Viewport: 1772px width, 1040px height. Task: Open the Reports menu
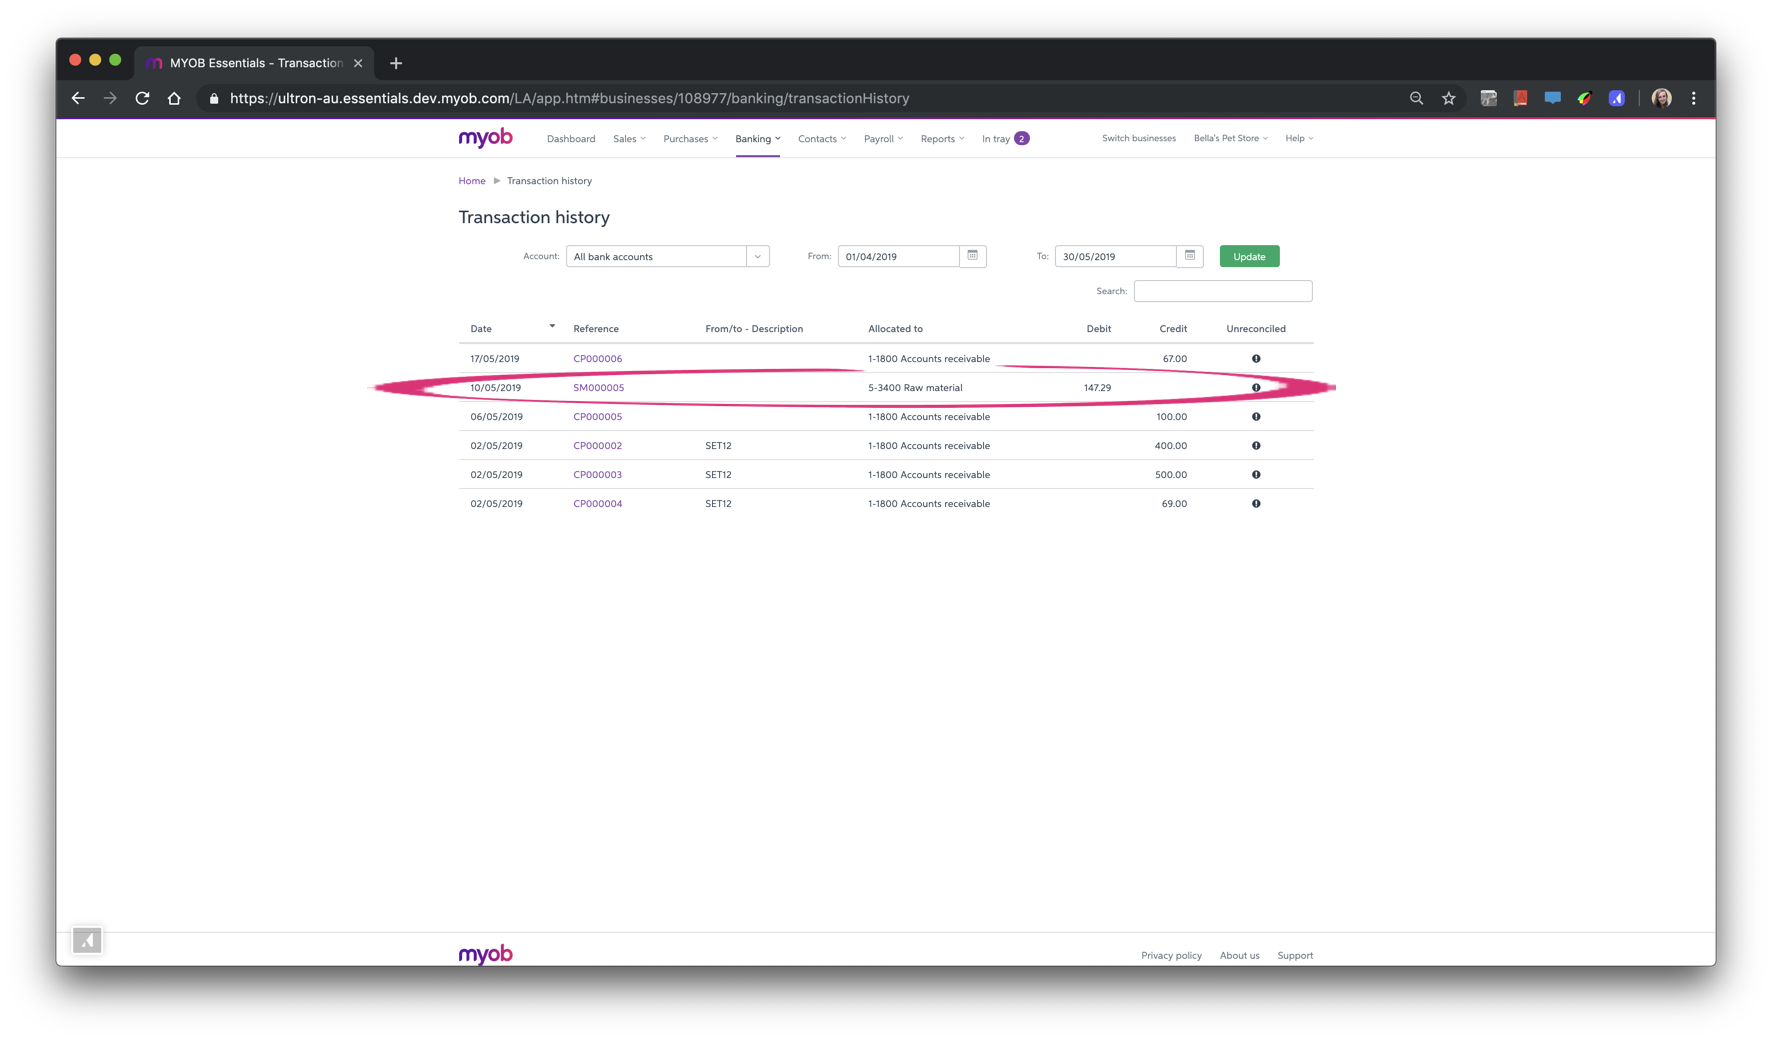[x=942, y=139]
